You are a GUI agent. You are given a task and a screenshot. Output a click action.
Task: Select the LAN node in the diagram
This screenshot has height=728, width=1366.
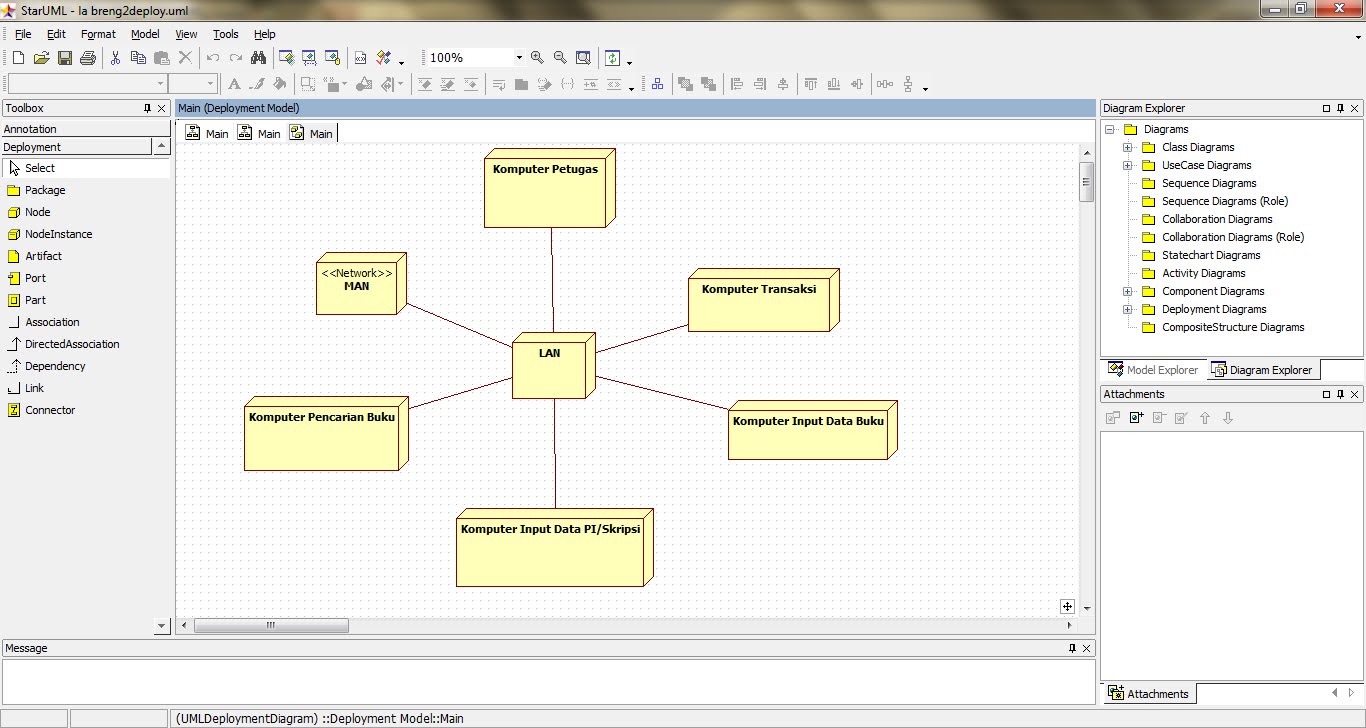point(553,366)
